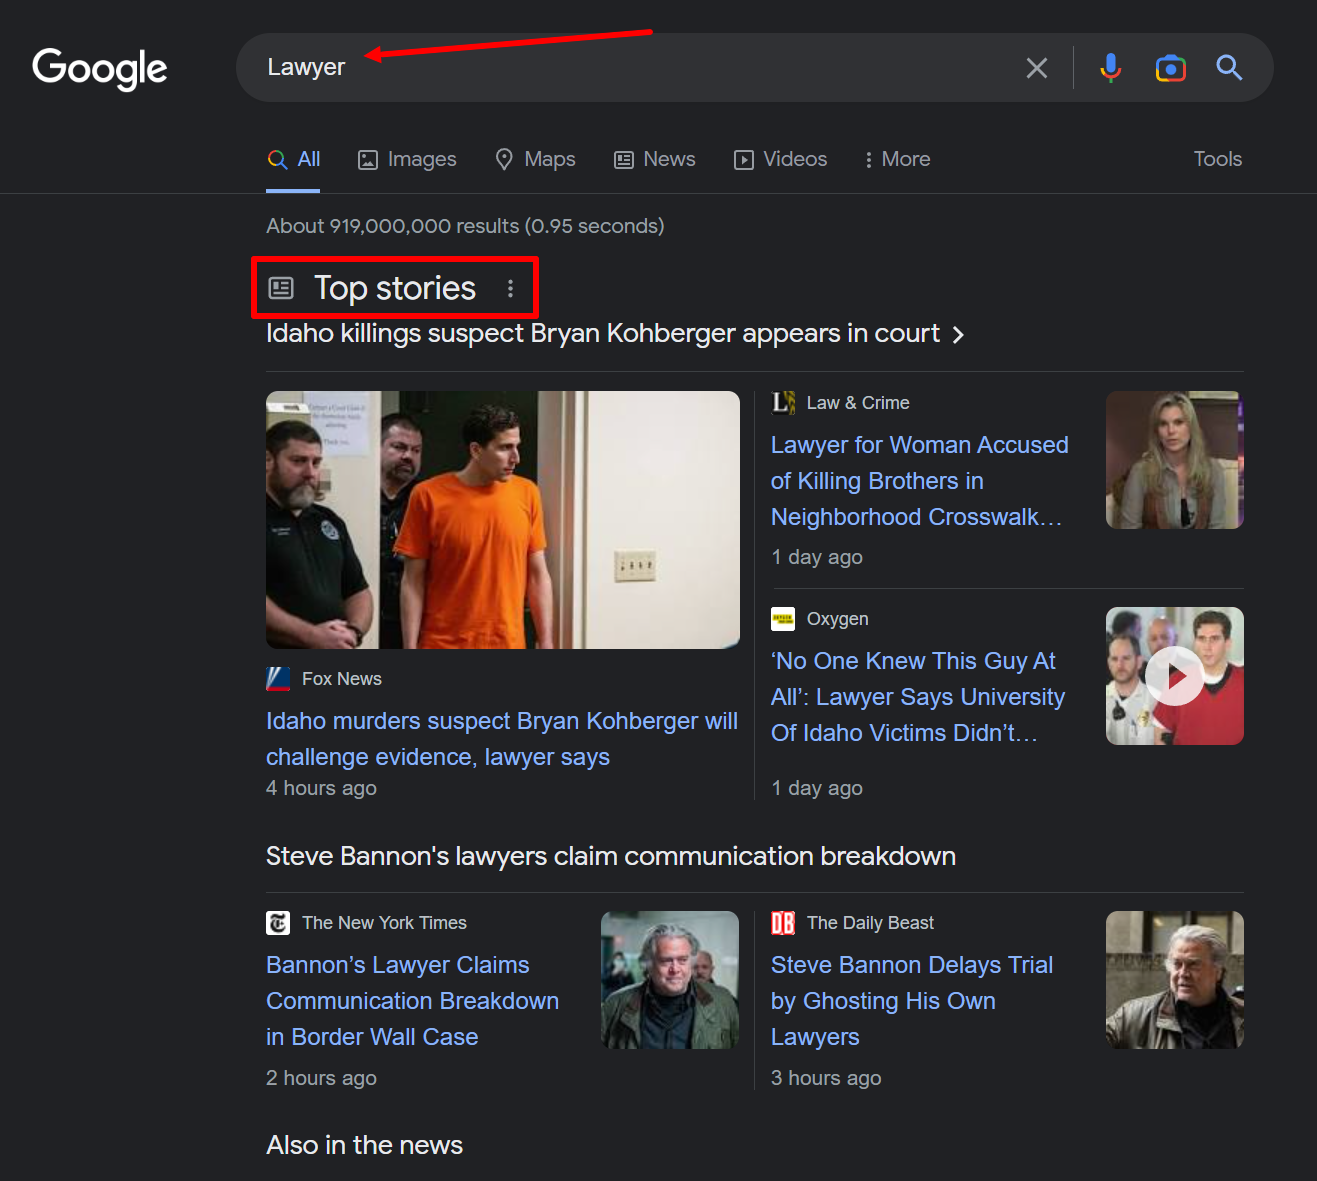Switch to the Images tab

(x=407, y=159)
